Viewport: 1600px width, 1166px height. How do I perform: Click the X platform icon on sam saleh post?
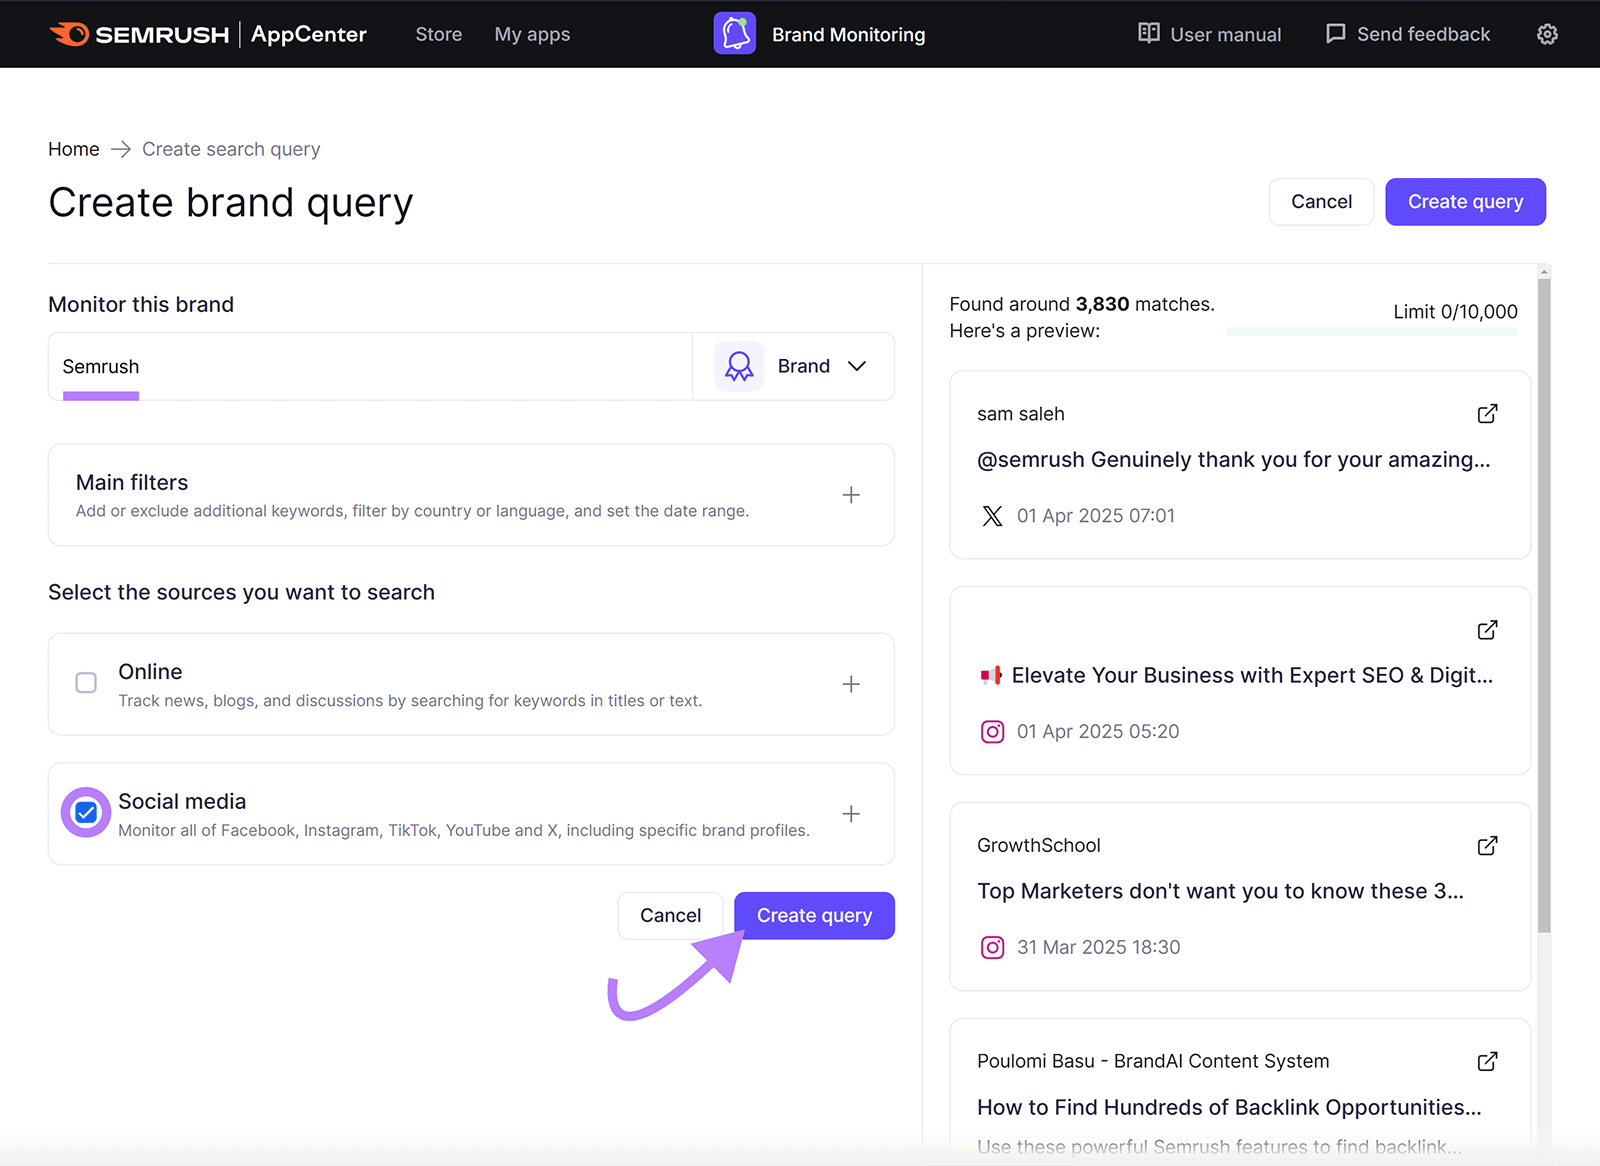[x=992, y=516]
